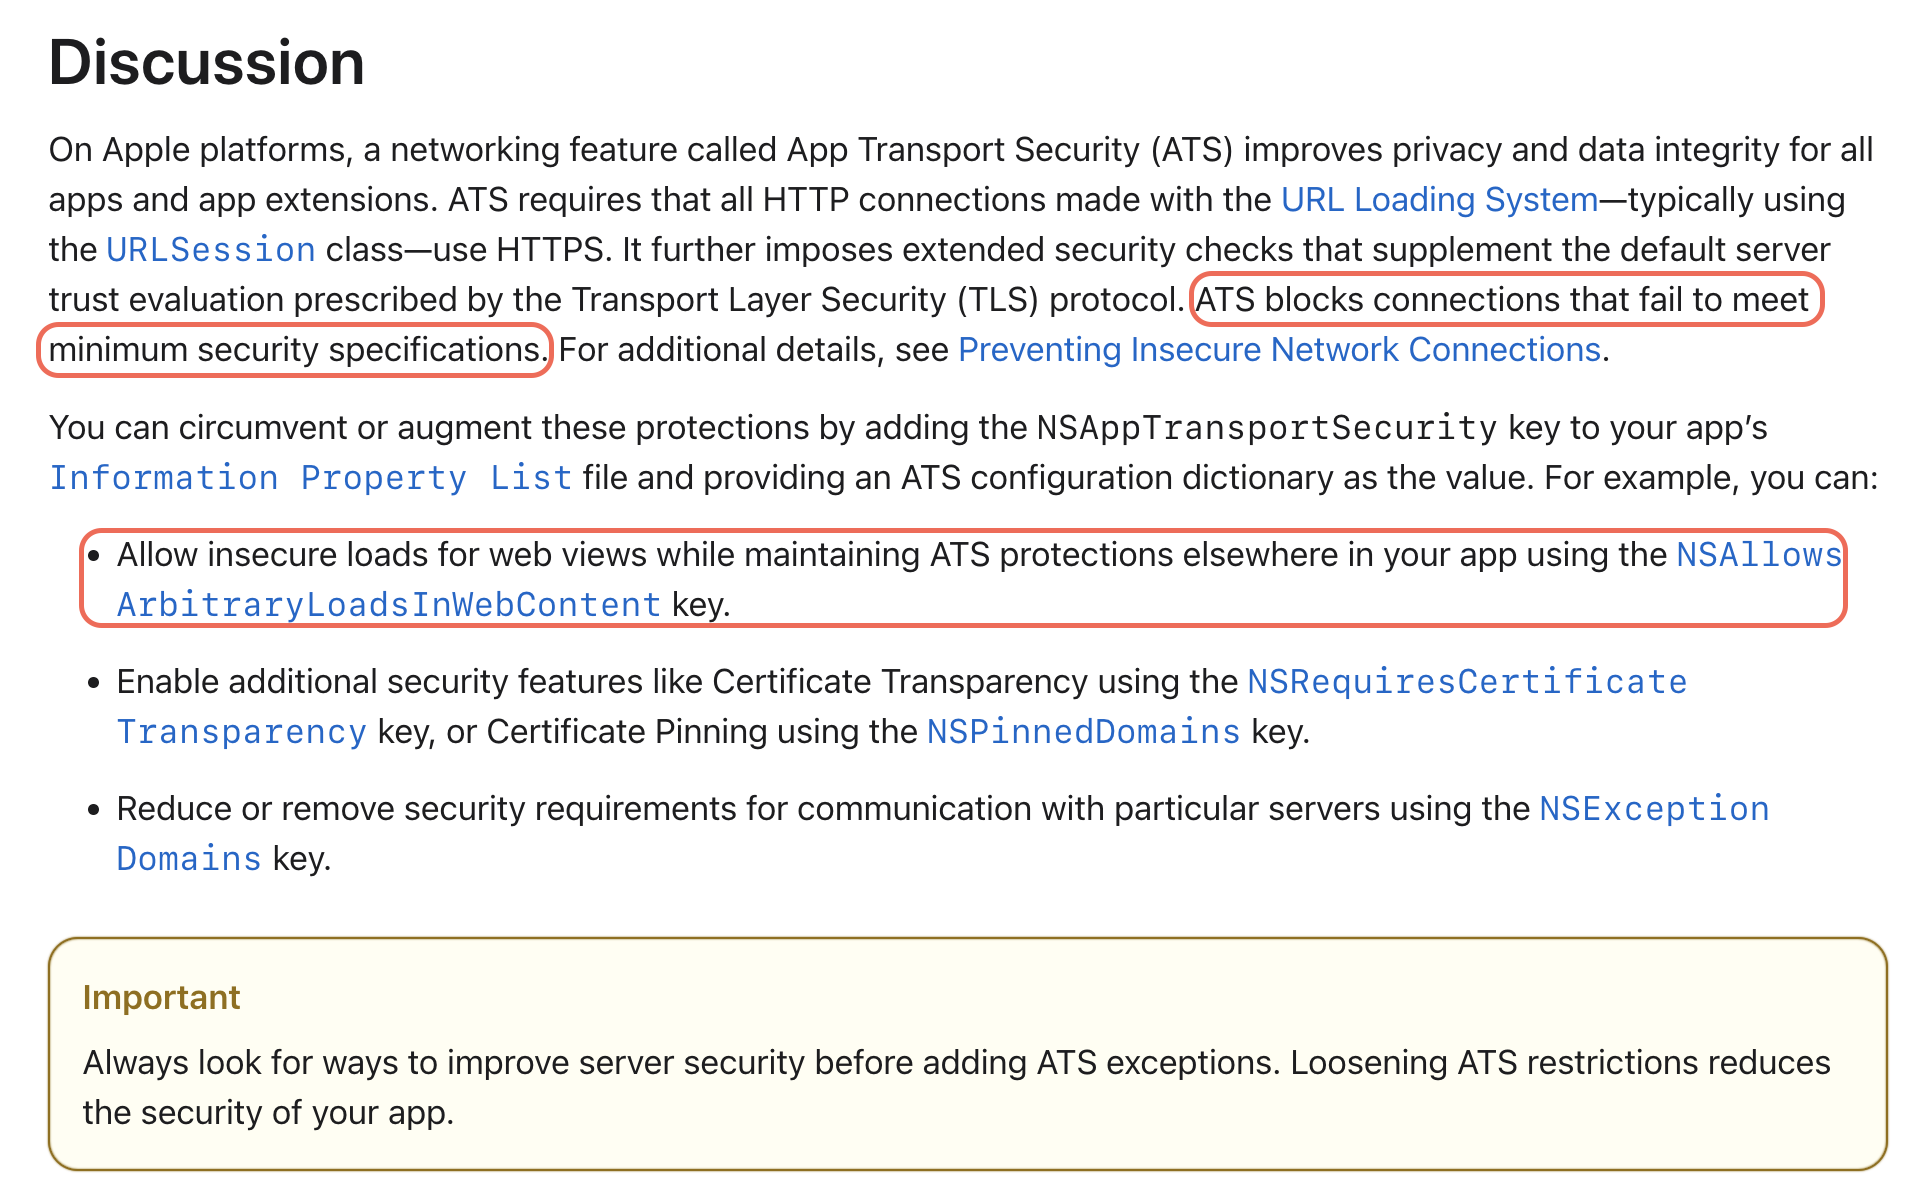Click the NSAllowsArbitraryLoadsInWebContent key link
The width and height of the screenshot is (1924, 1196).
click(388, 605)
